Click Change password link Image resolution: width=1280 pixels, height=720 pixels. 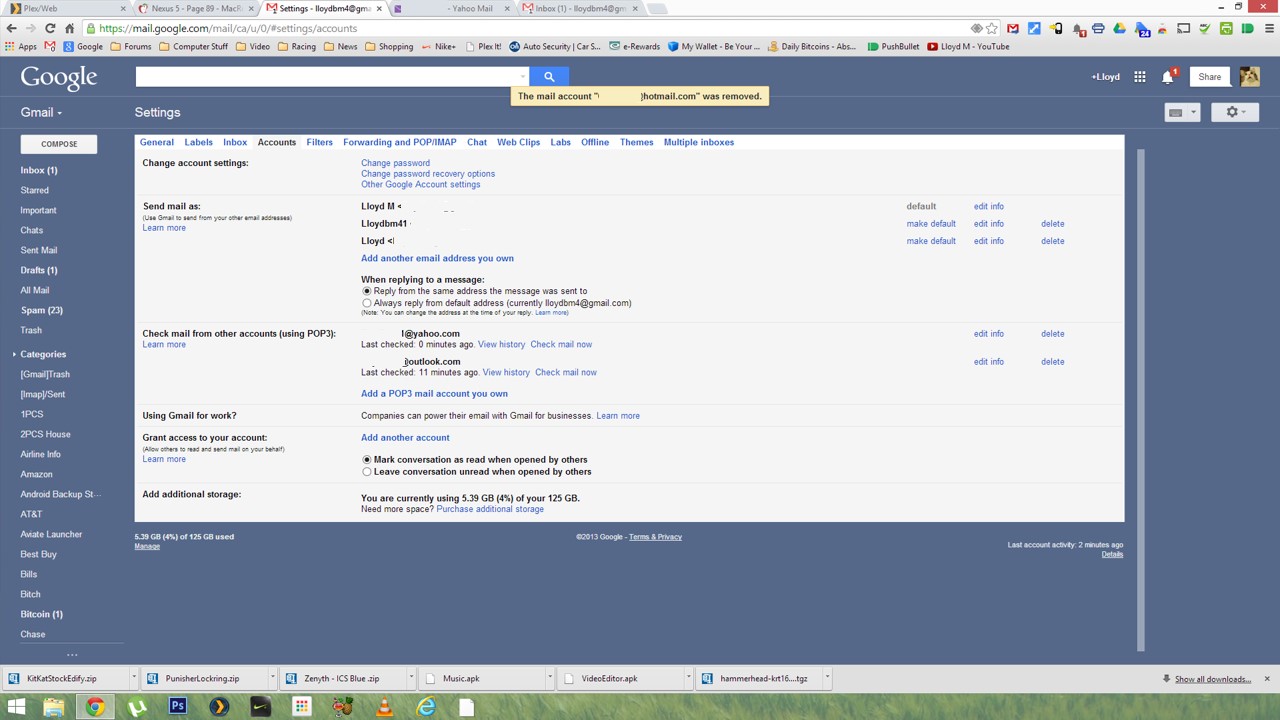tap(396, 163)
